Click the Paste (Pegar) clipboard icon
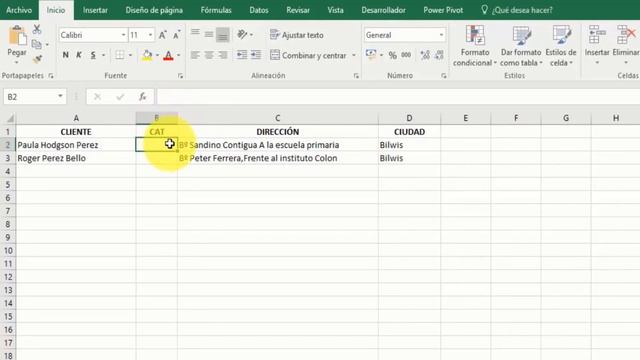This screenshot has height=360, width=640. point(17,36)
